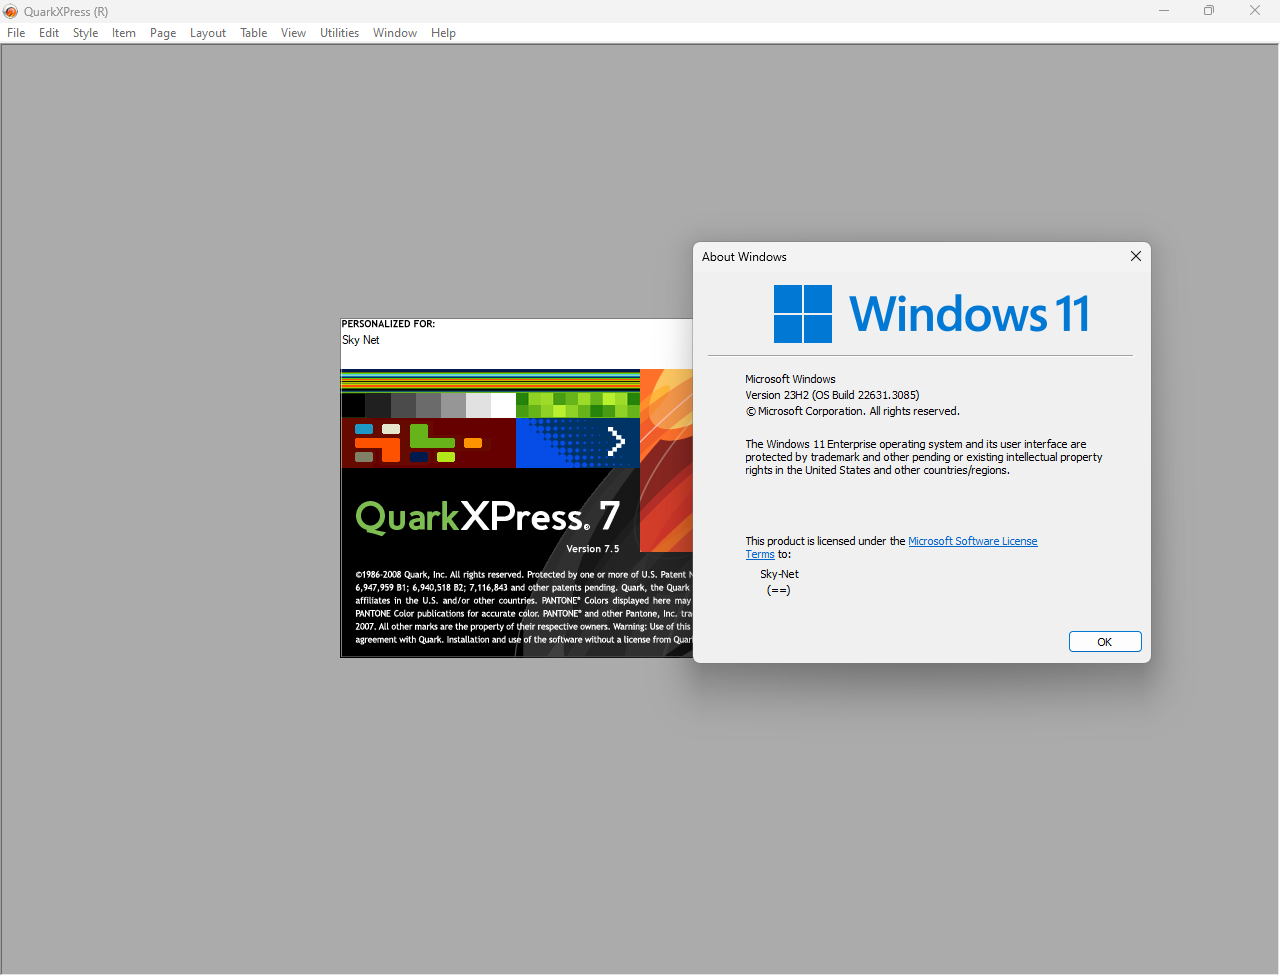Open the Style menu
Screen dimensions: 1280x976
86,33
